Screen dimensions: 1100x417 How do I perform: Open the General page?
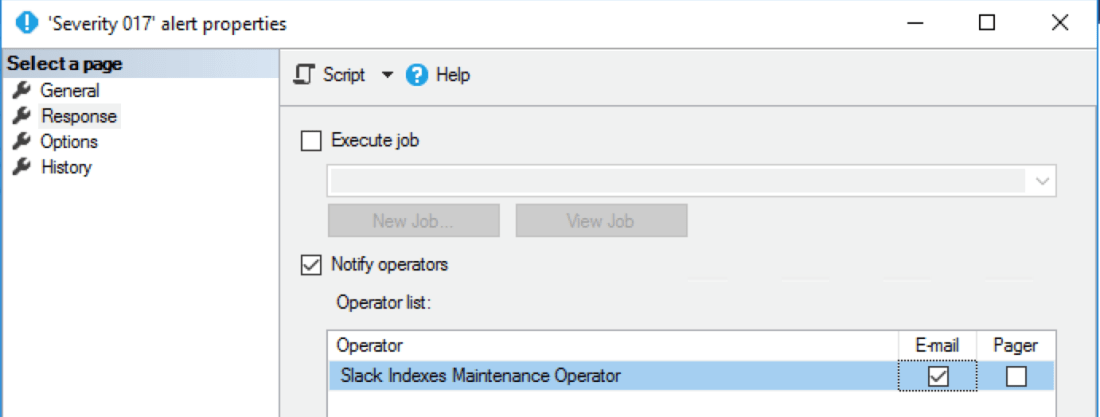click(69, 91)
